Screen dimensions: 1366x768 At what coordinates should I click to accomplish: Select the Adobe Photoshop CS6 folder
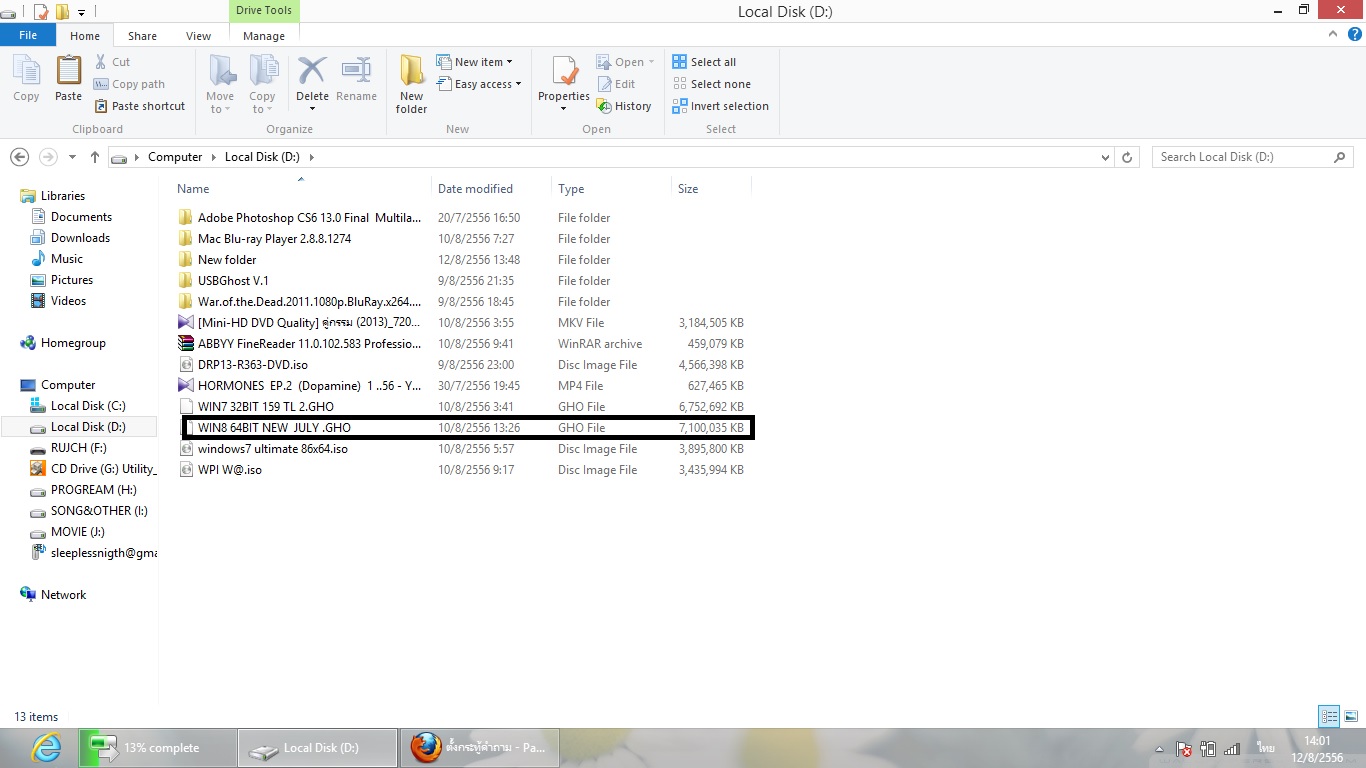[x=309, y=218]
